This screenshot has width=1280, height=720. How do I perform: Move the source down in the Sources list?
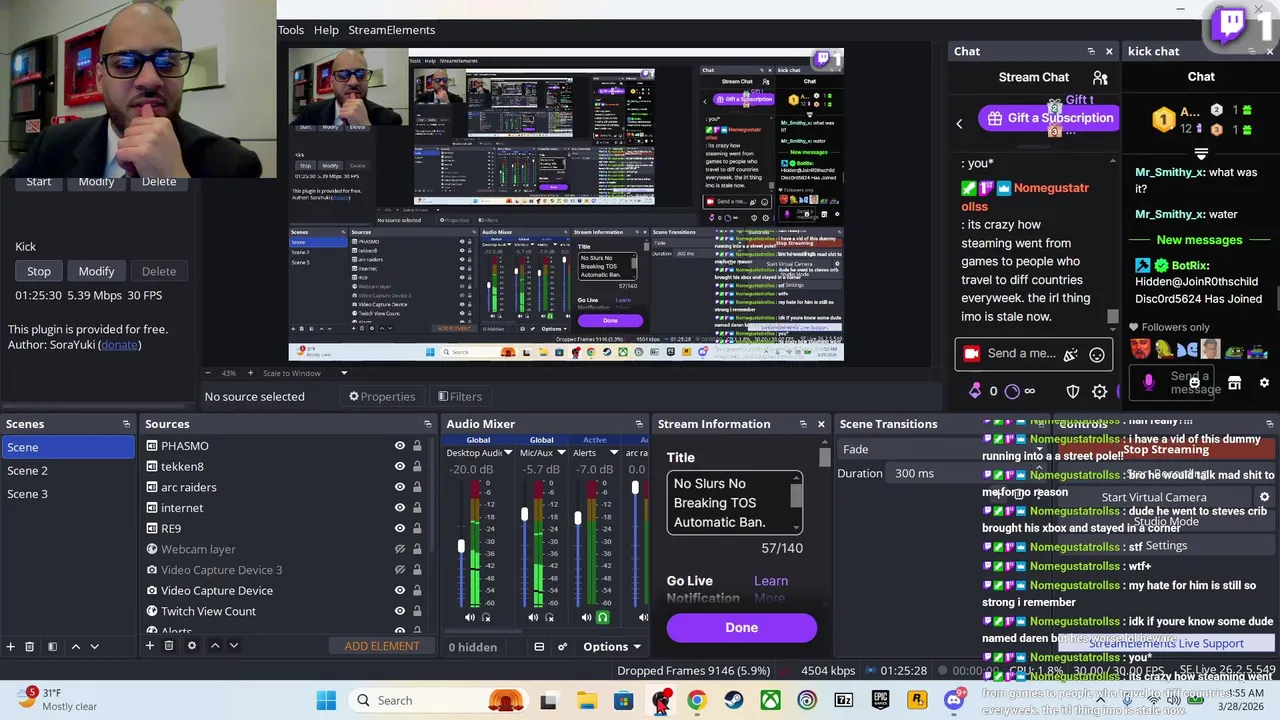click(233, 646)
